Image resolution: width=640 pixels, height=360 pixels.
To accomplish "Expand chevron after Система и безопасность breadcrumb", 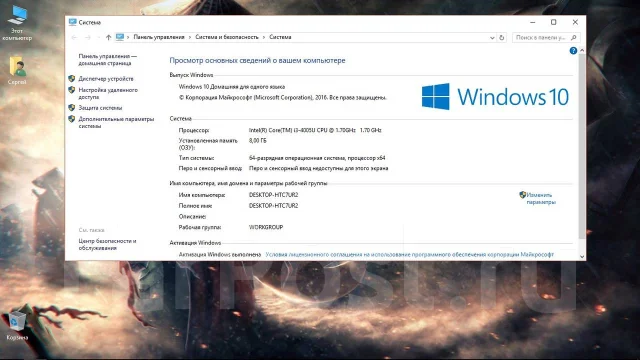I will (264, 37).
